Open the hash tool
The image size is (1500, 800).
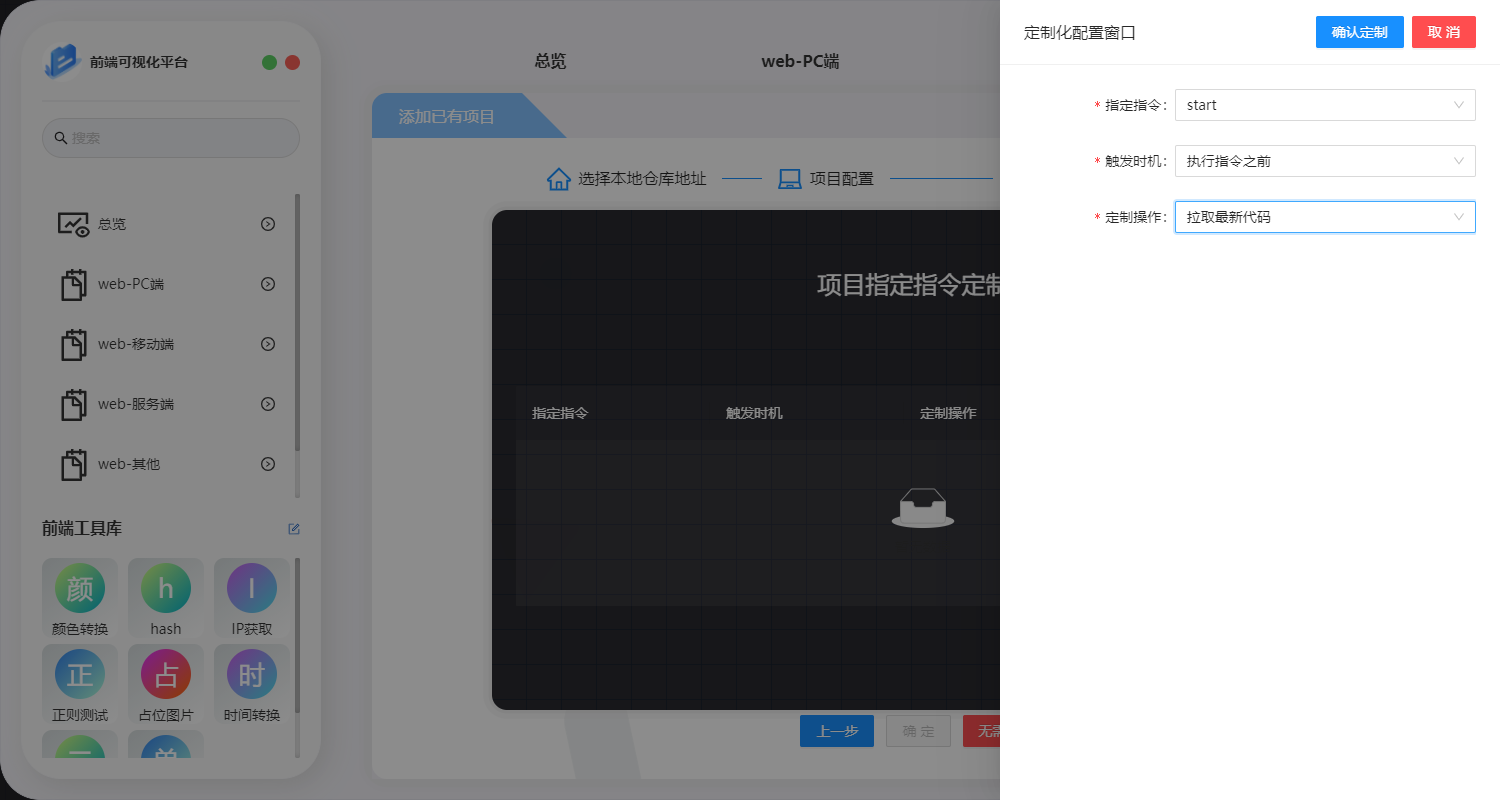coord(166,598)
